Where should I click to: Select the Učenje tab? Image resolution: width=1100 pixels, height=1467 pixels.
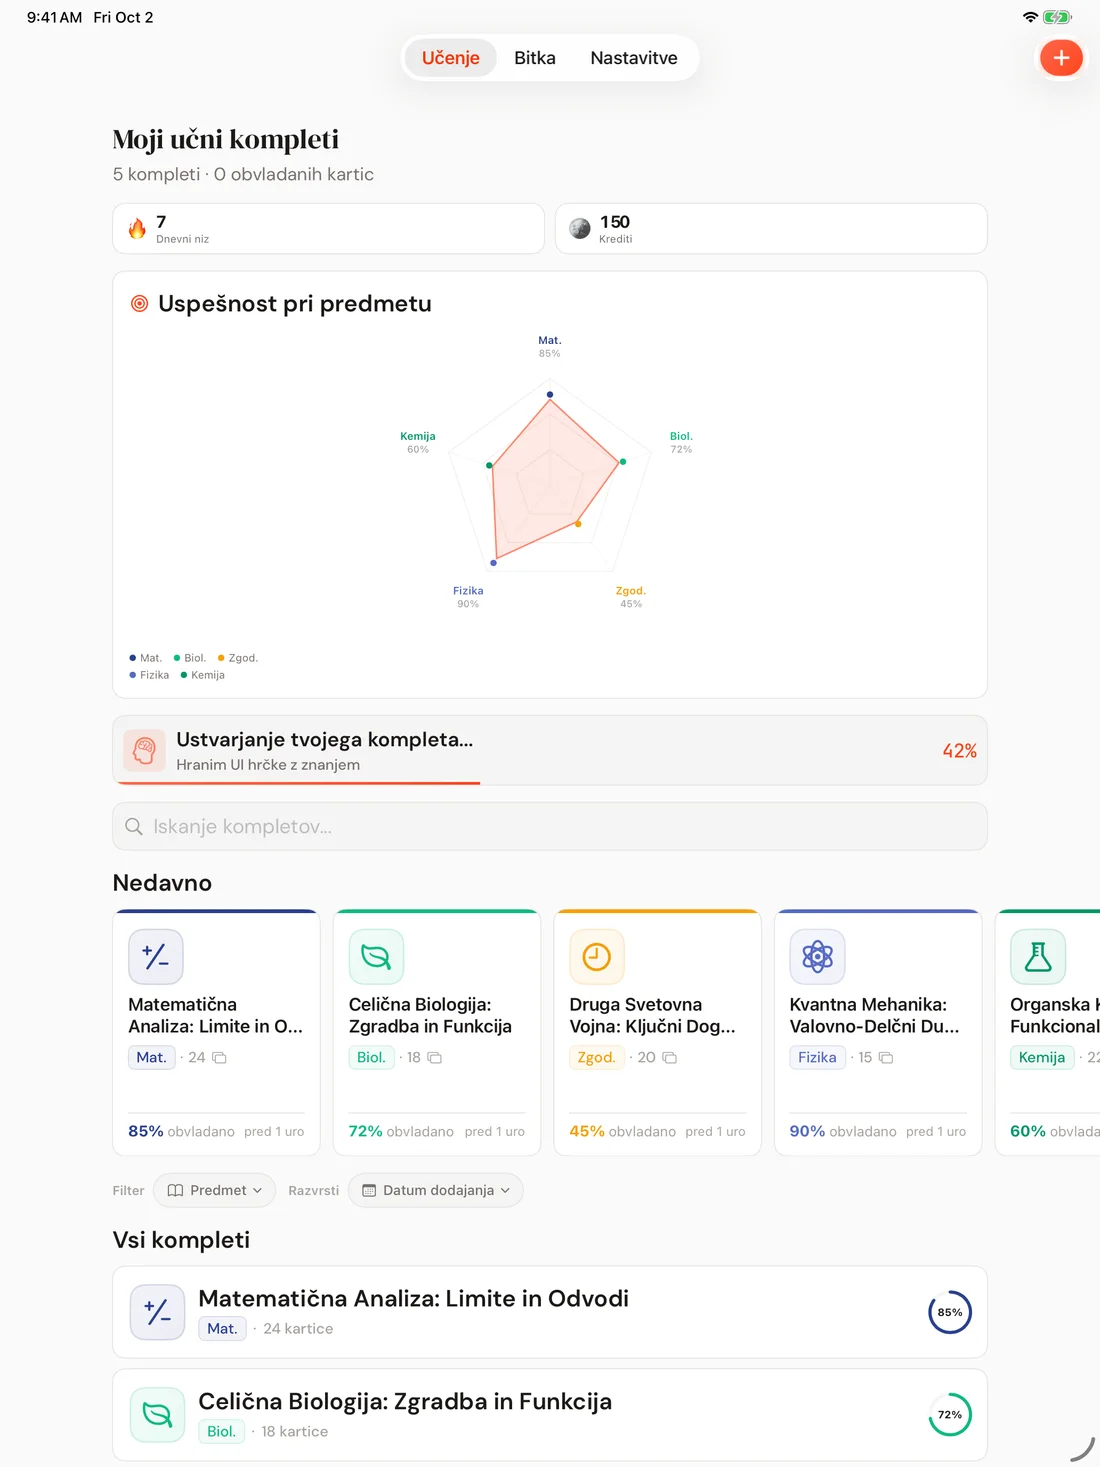[451, 58]
